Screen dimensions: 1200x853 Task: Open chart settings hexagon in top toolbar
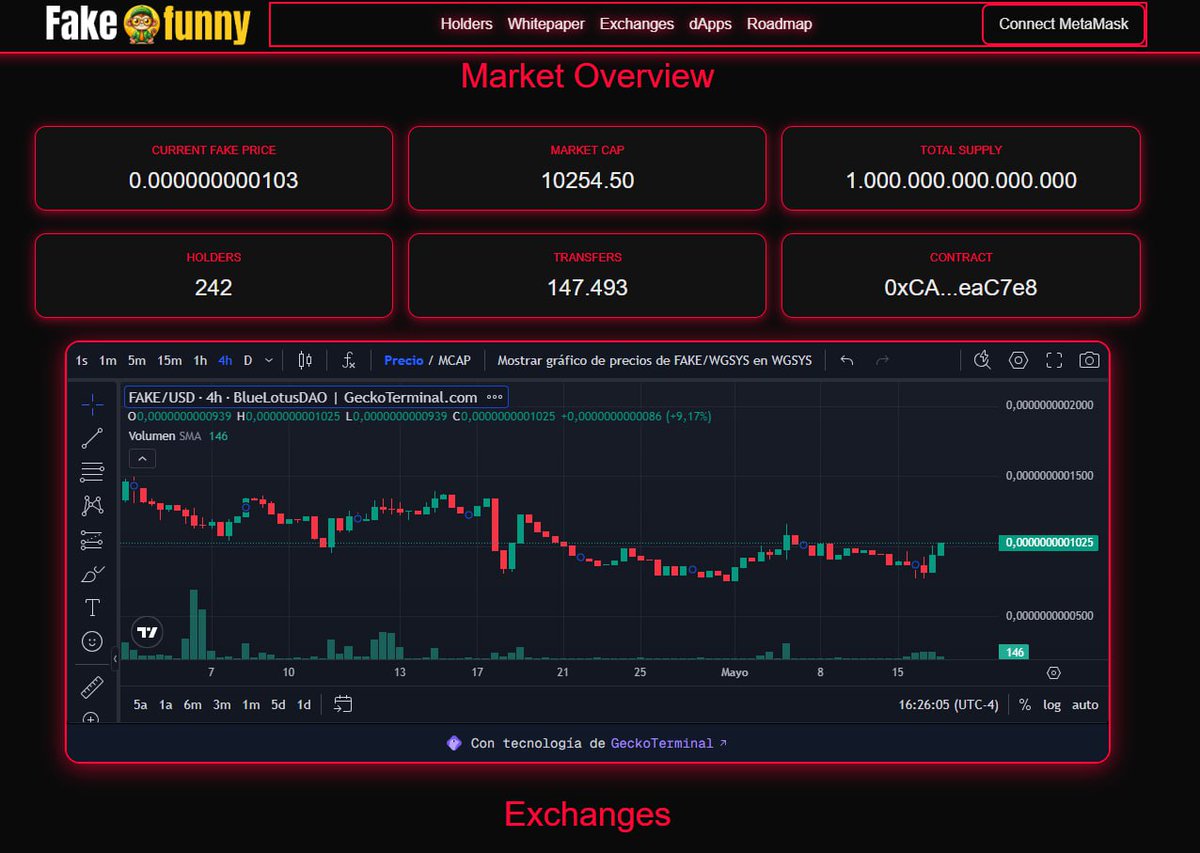[1018, 360]
